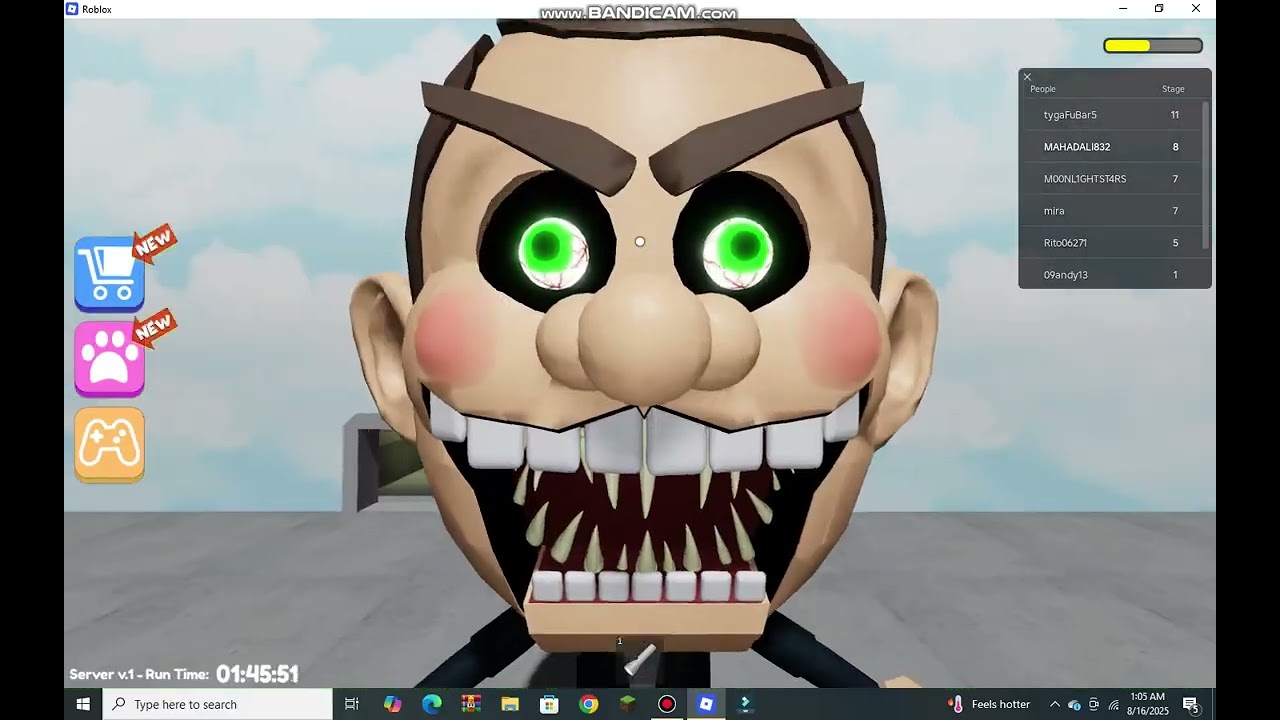Open Minecraft from the taskbar

click(627, 704)
